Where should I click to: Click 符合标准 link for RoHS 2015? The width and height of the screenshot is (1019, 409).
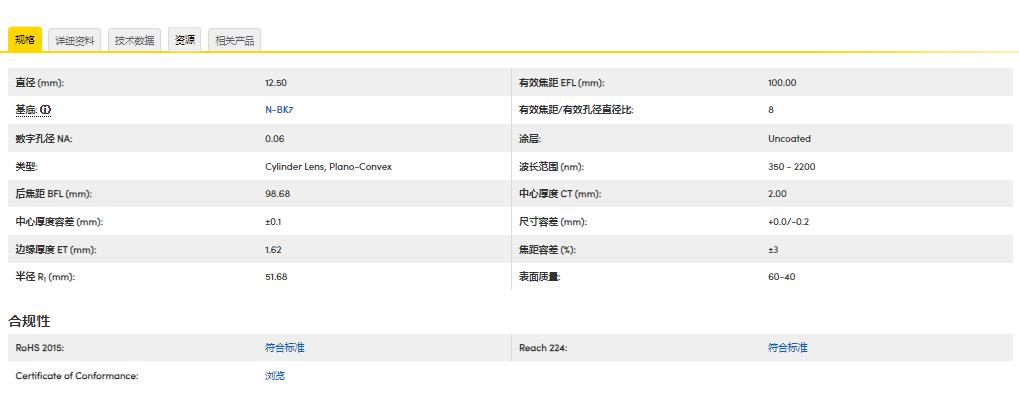(x=284, y=348)
